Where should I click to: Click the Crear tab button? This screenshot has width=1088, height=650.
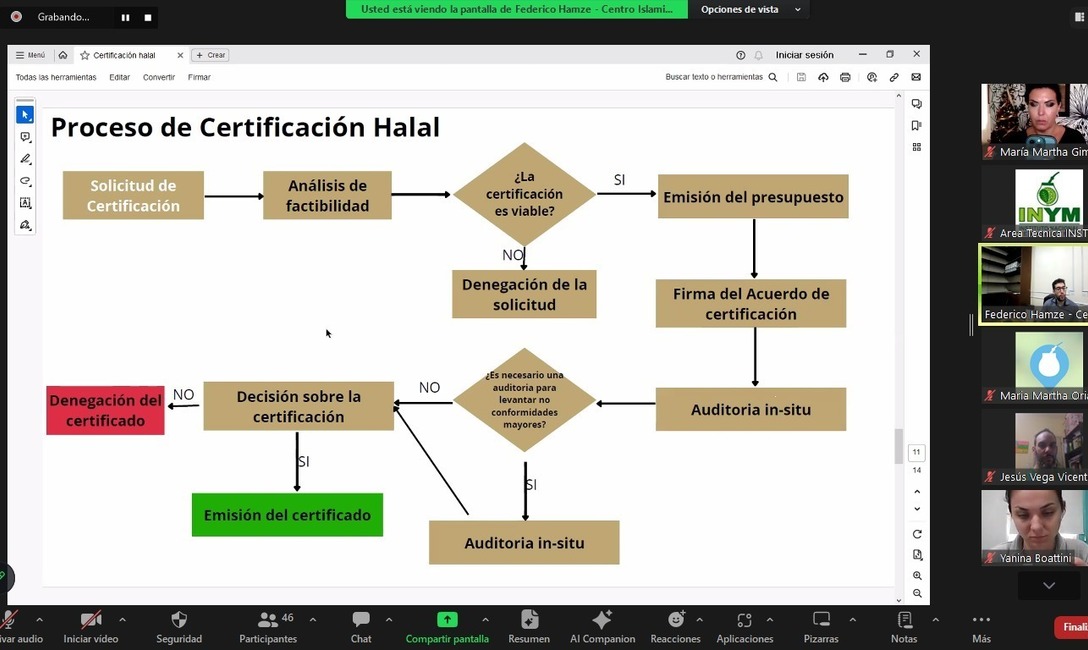[209, 55]
